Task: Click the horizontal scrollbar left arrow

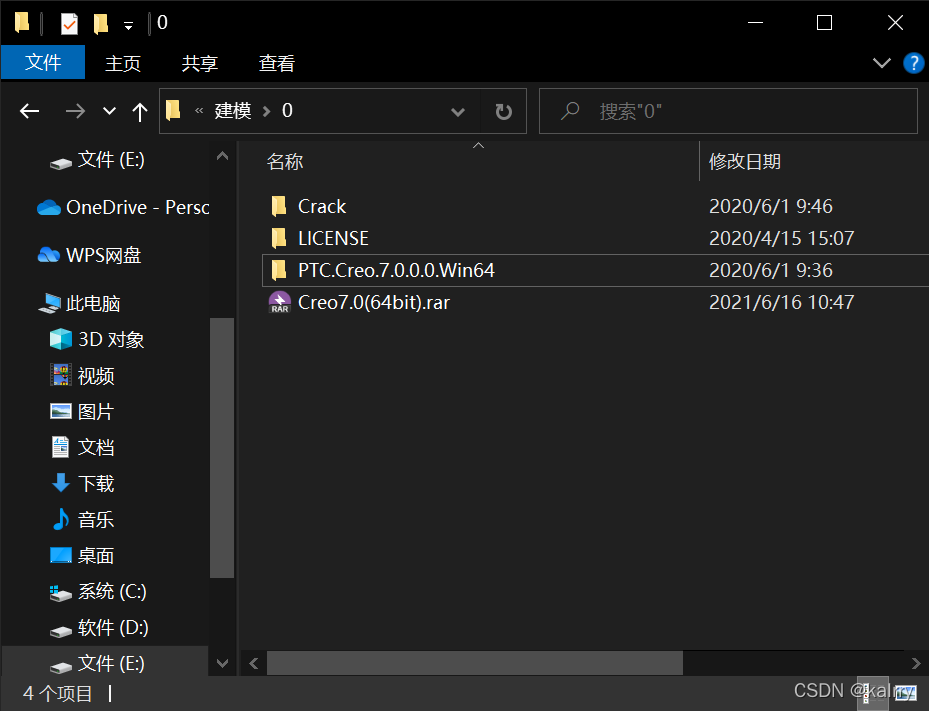Action: (x=254, y=663)
